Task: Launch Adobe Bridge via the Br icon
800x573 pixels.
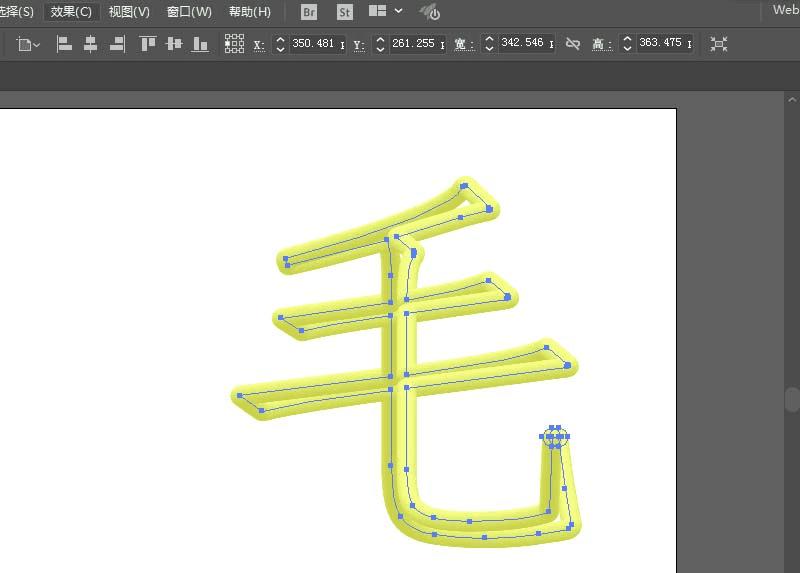Action: [309, 12]
